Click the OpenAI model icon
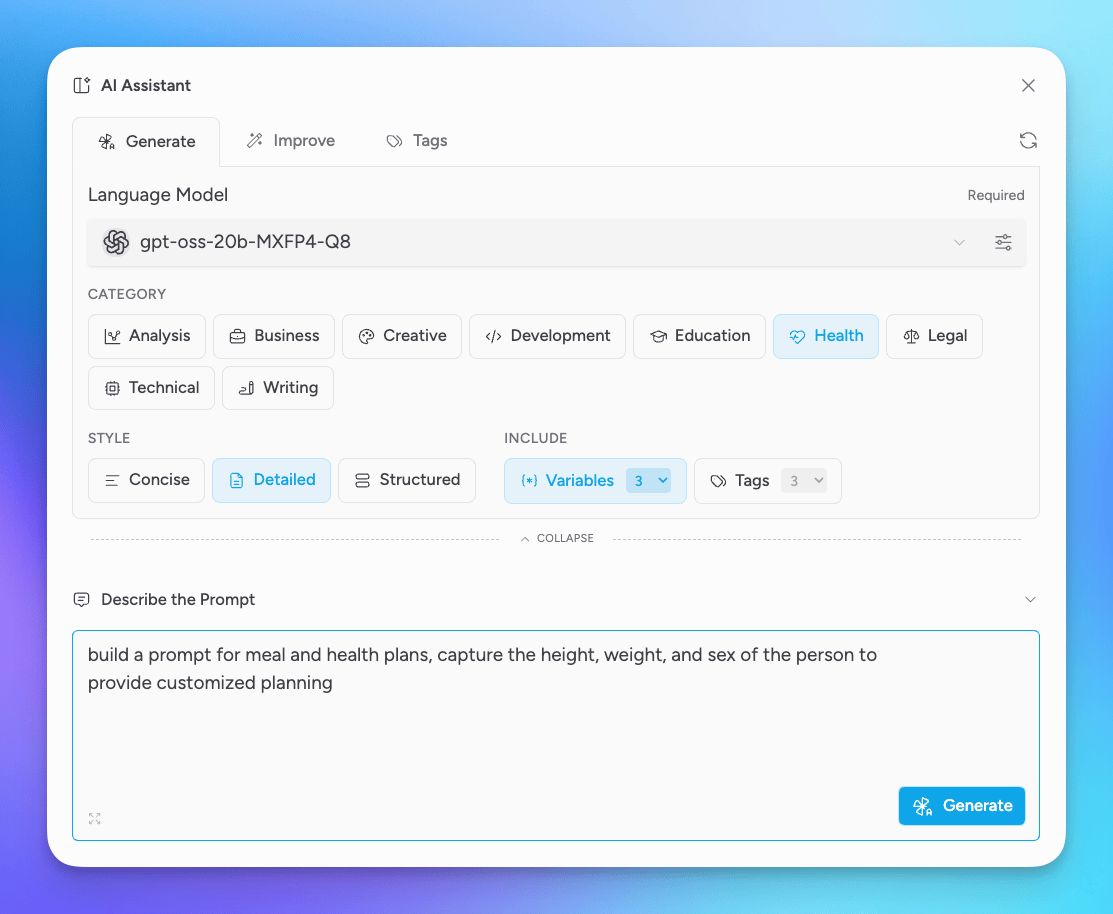This screenshot has height=914, width=1113. (x=116, y=242)
